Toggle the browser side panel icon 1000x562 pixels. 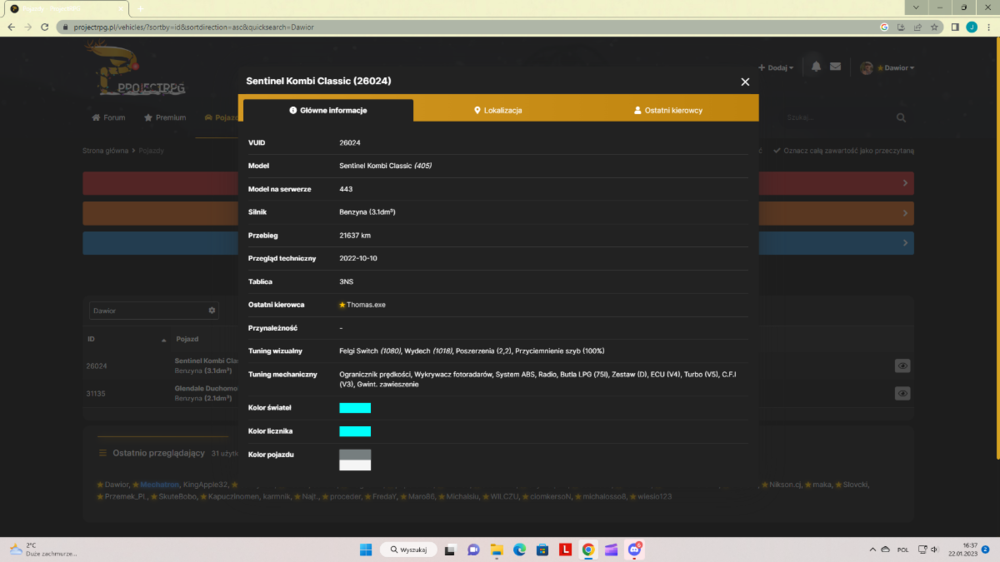pos(955,27)
